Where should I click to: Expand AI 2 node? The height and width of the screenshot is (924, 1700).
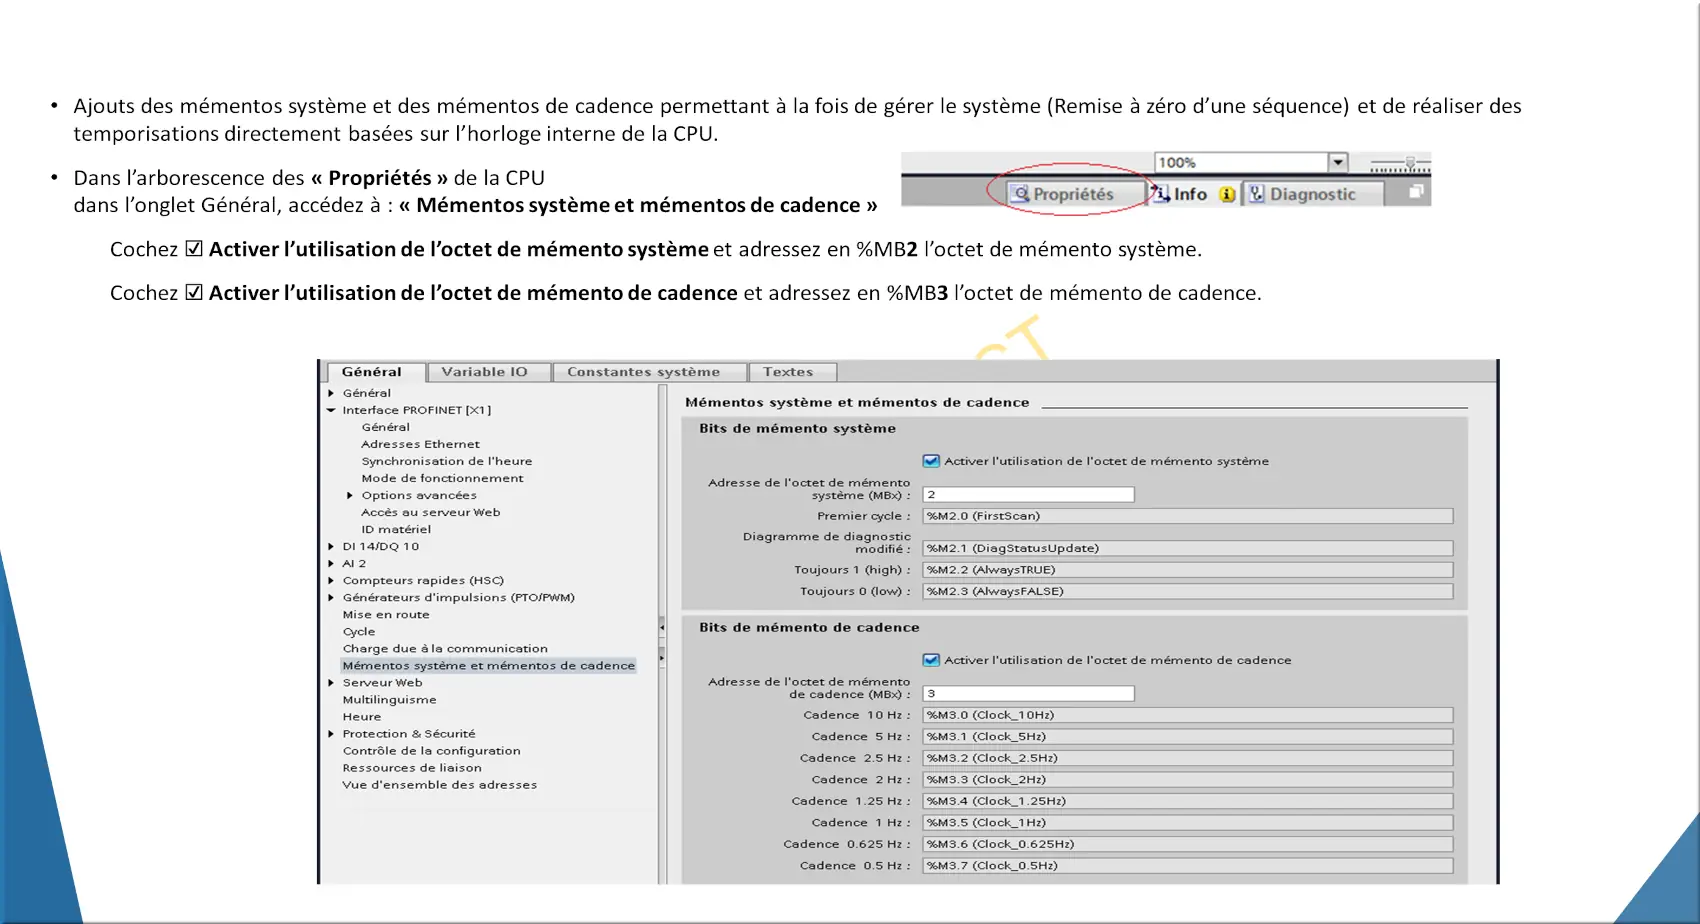pyautogui.click(x=331, y=563)
